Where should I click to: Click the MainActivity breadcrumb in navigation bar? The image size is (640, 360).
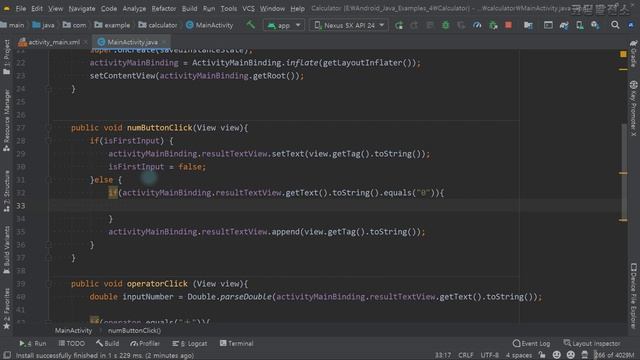click(x=209, y=25)
